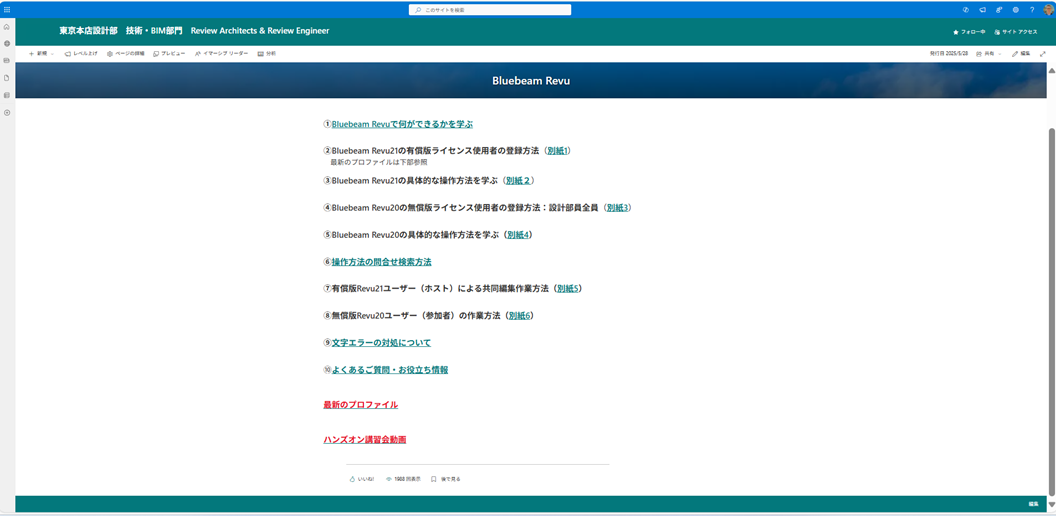Open the help question mark icon
This screenshot has height=516, width=1056.
point(1032,9)
